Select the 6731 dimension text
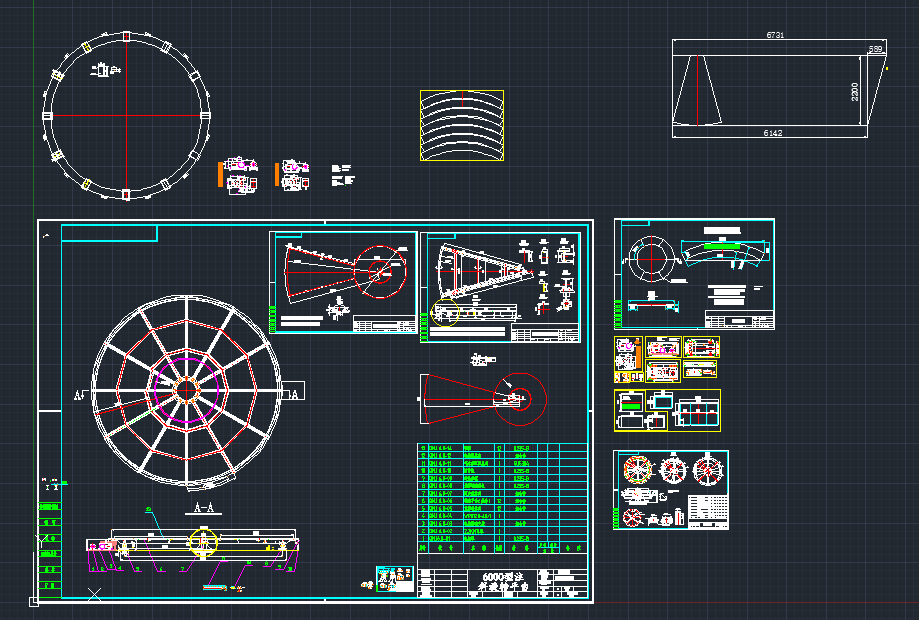The height and width of the screenshot is (620, 919). click(775, 35)
